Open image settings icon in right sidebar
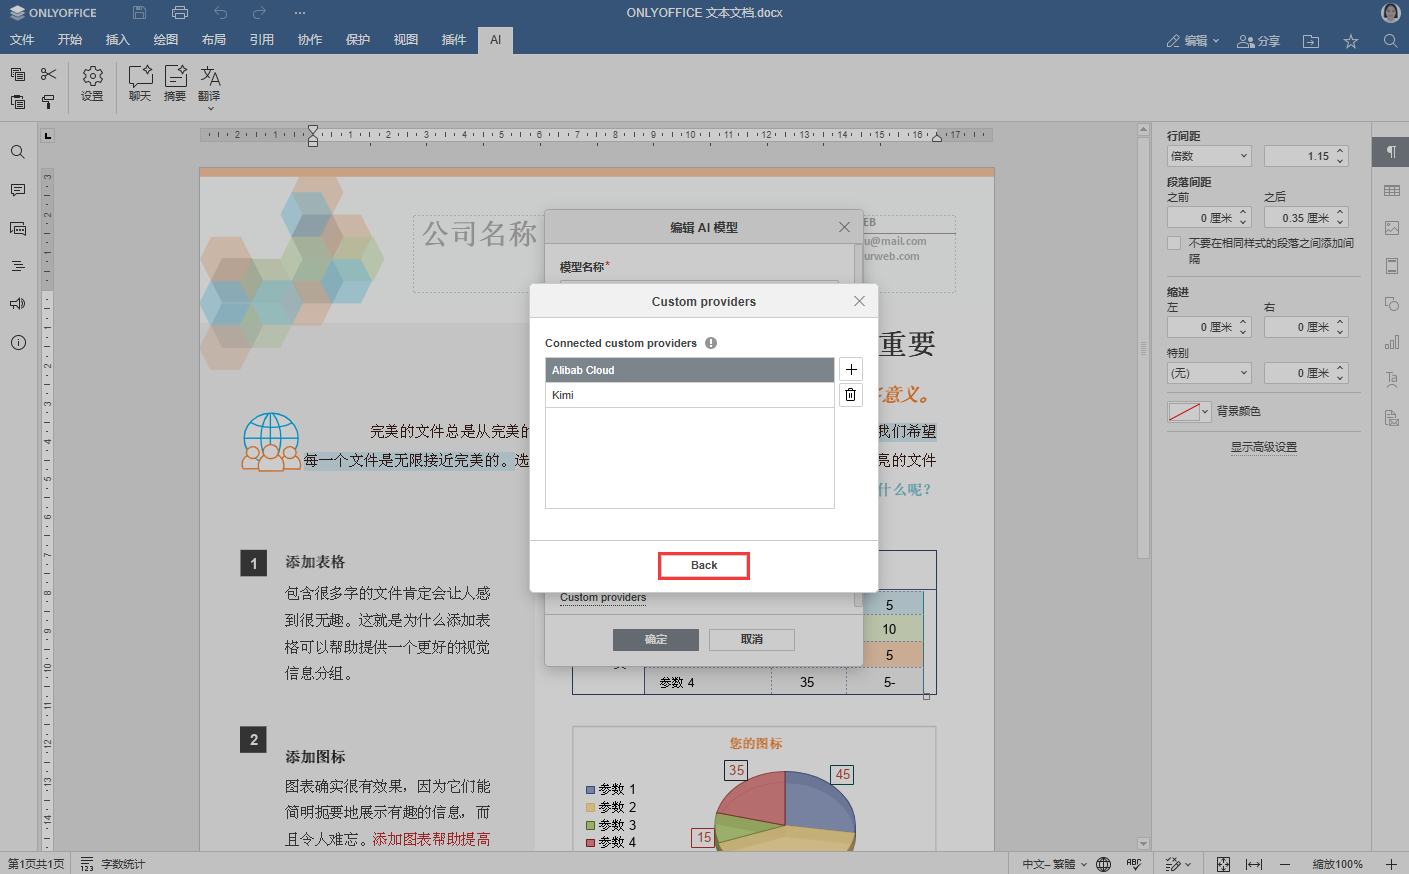 (x=1391, y=228)
